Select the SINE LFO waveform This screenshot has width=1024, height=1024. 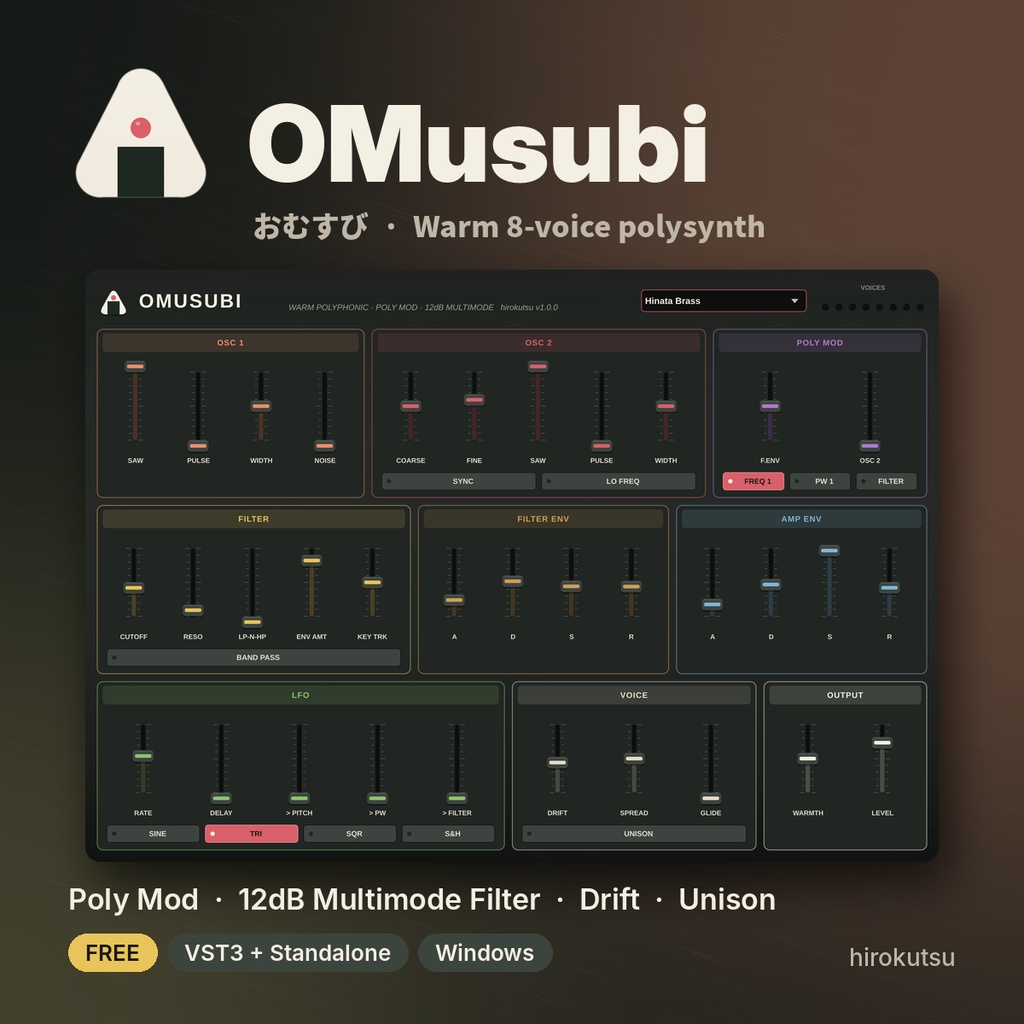click(x=153, y=834)
